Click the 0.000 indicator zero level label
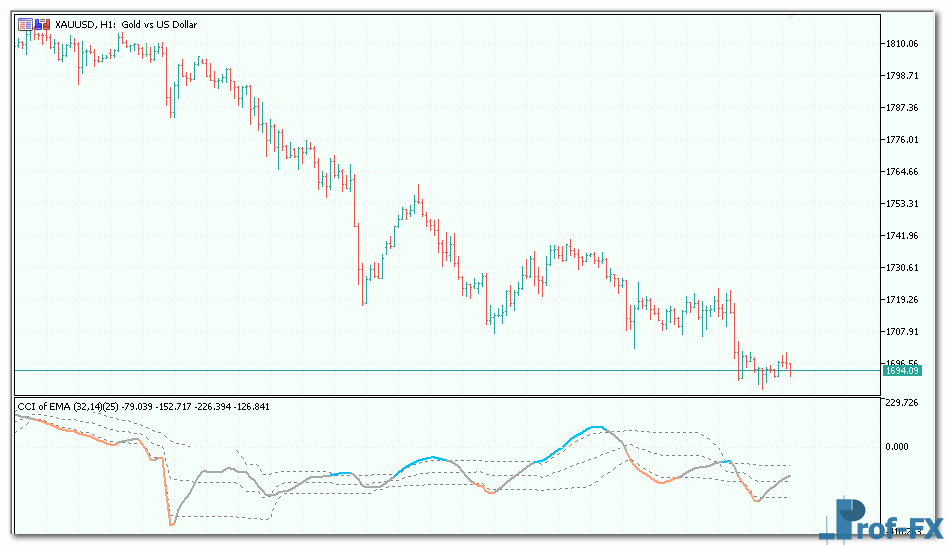The image size is (946, 545). pos(898,447)
